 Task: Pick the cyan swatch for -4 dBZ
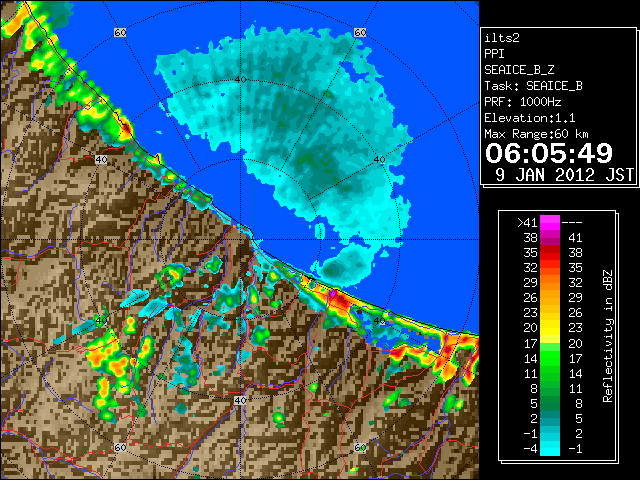pyautogui.click(x=550, y=449)
